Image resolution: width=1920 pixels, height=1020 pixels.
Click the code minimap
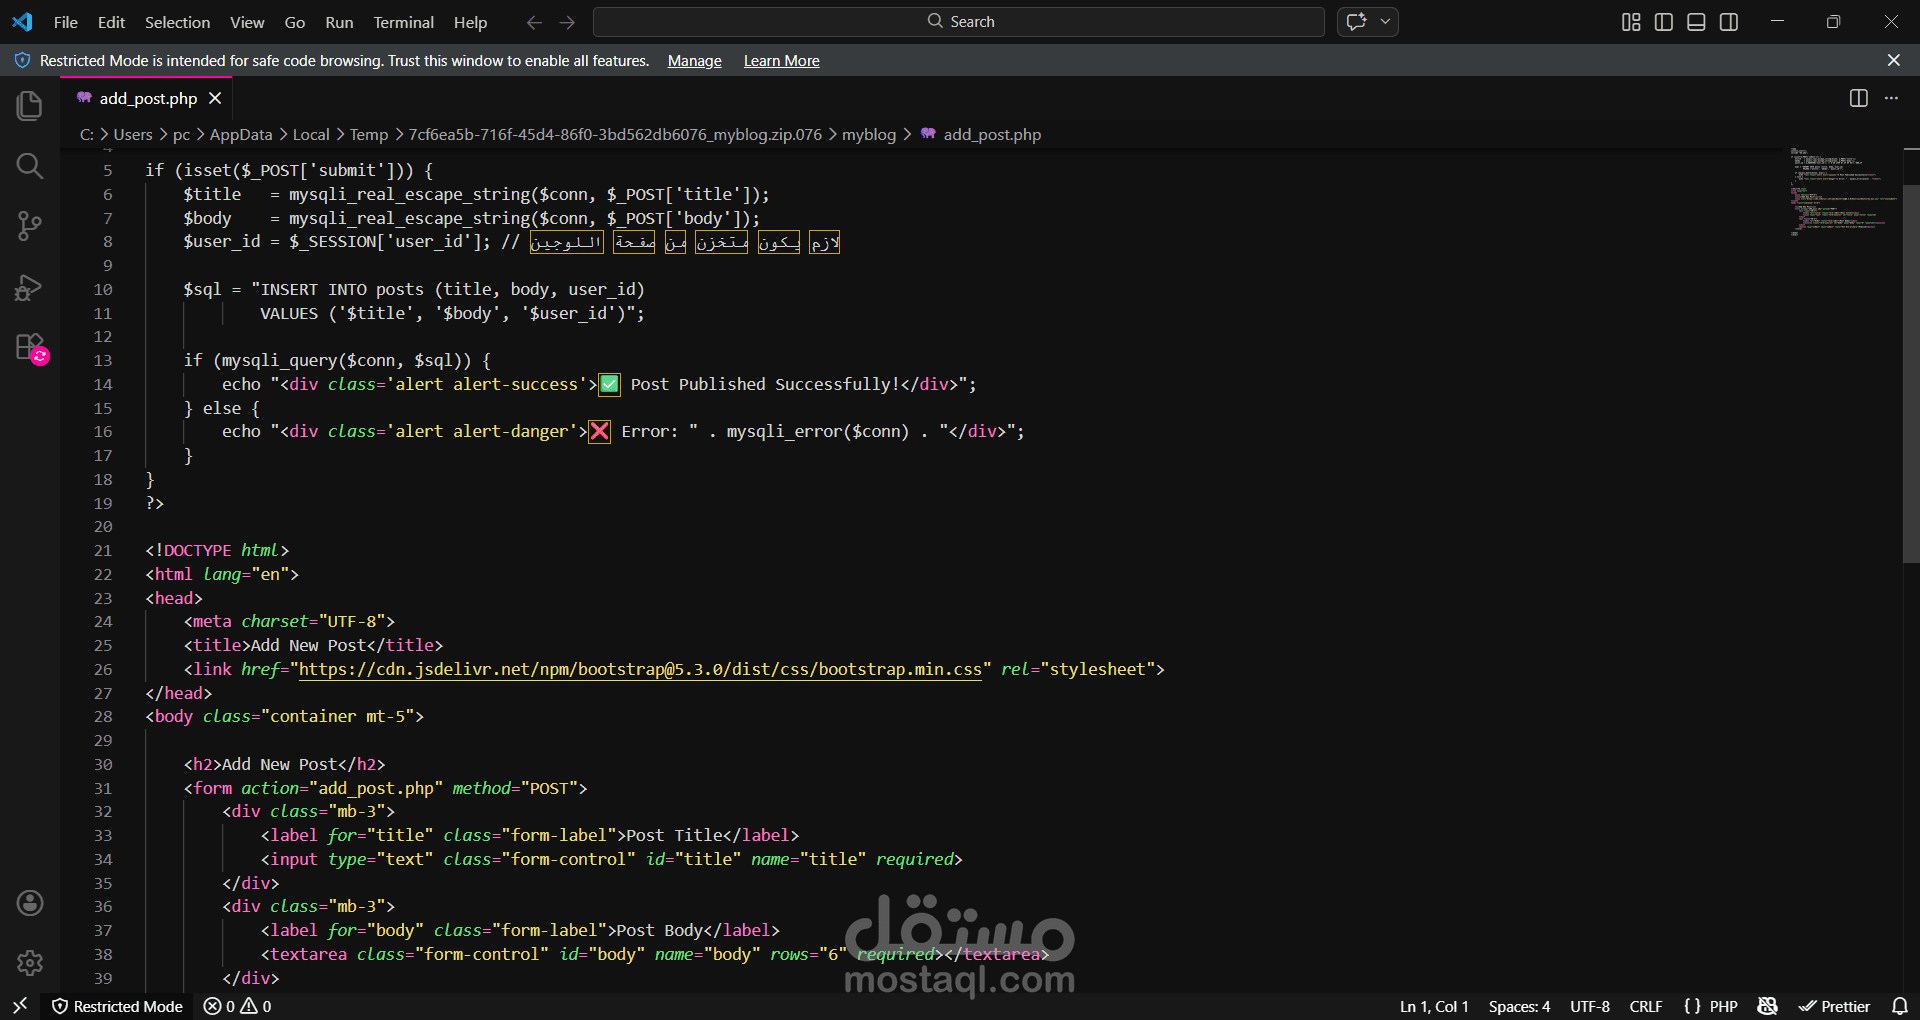click(x=1843, y=190)
